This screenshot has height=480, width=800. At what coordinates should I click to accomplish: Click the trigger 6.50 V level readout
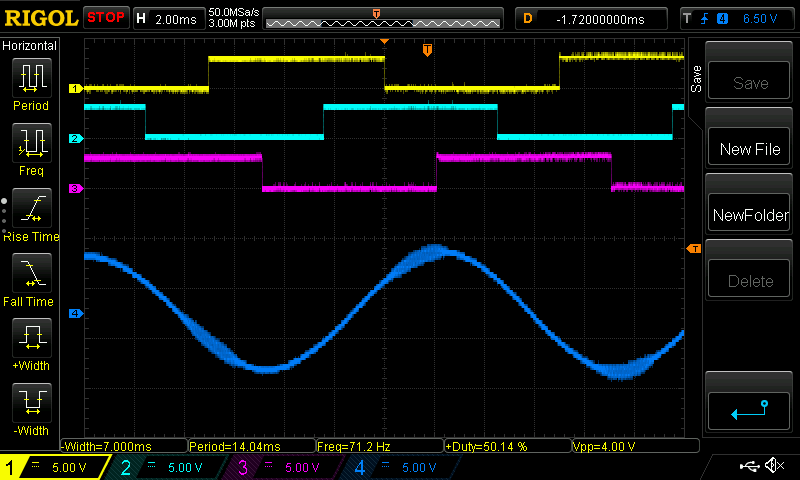760,19
